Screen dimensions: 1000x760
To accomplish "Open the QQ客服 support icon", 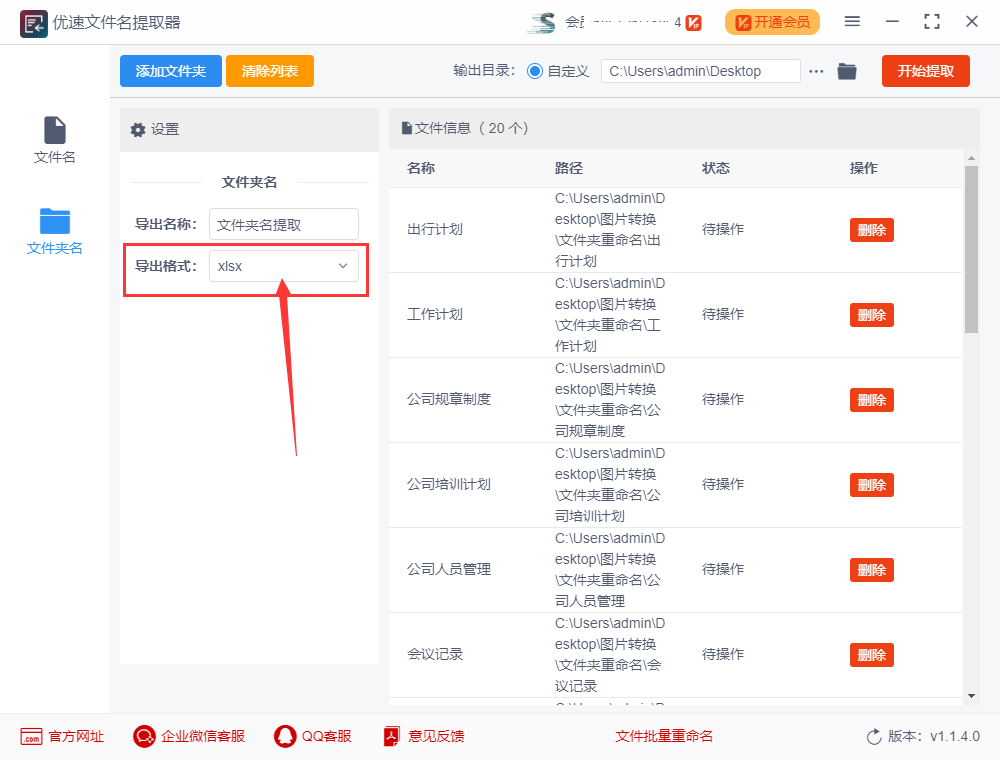I will (283, 736).
